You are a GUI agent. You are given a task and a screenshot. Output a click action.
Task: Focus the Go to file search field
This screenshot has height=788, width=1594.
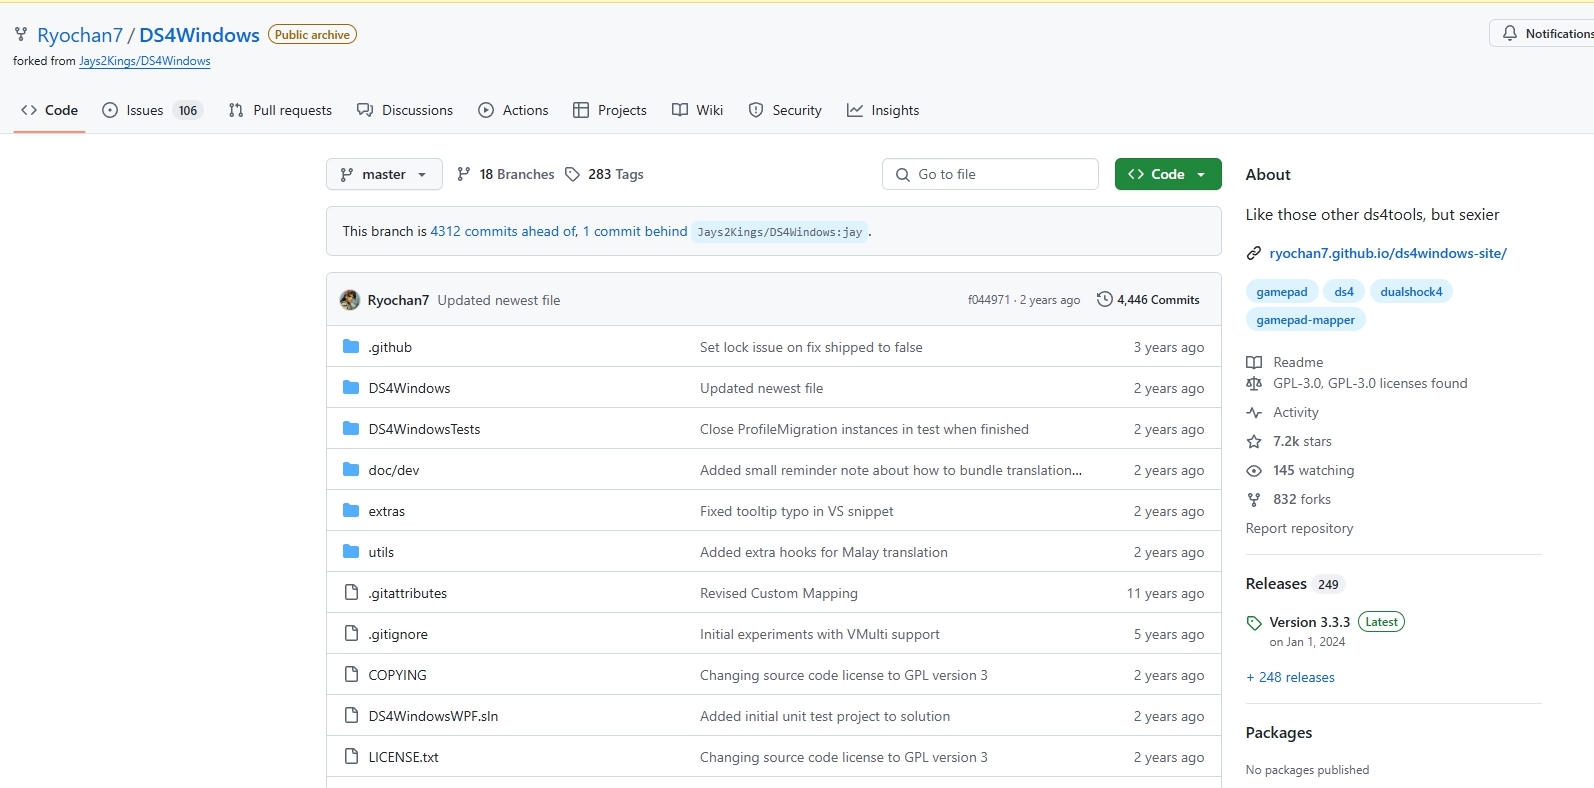990,174
